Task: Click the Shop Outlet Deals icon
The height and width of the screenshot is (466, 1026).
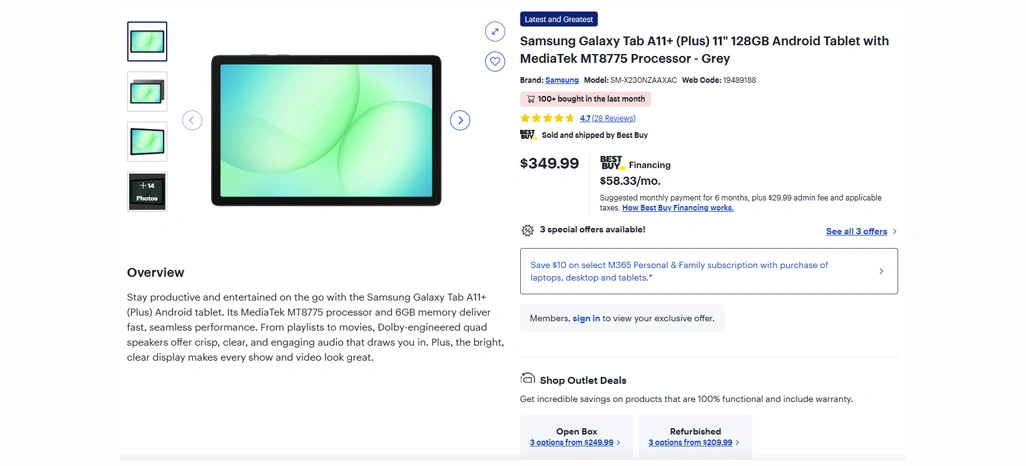Action: pos(528,379)
